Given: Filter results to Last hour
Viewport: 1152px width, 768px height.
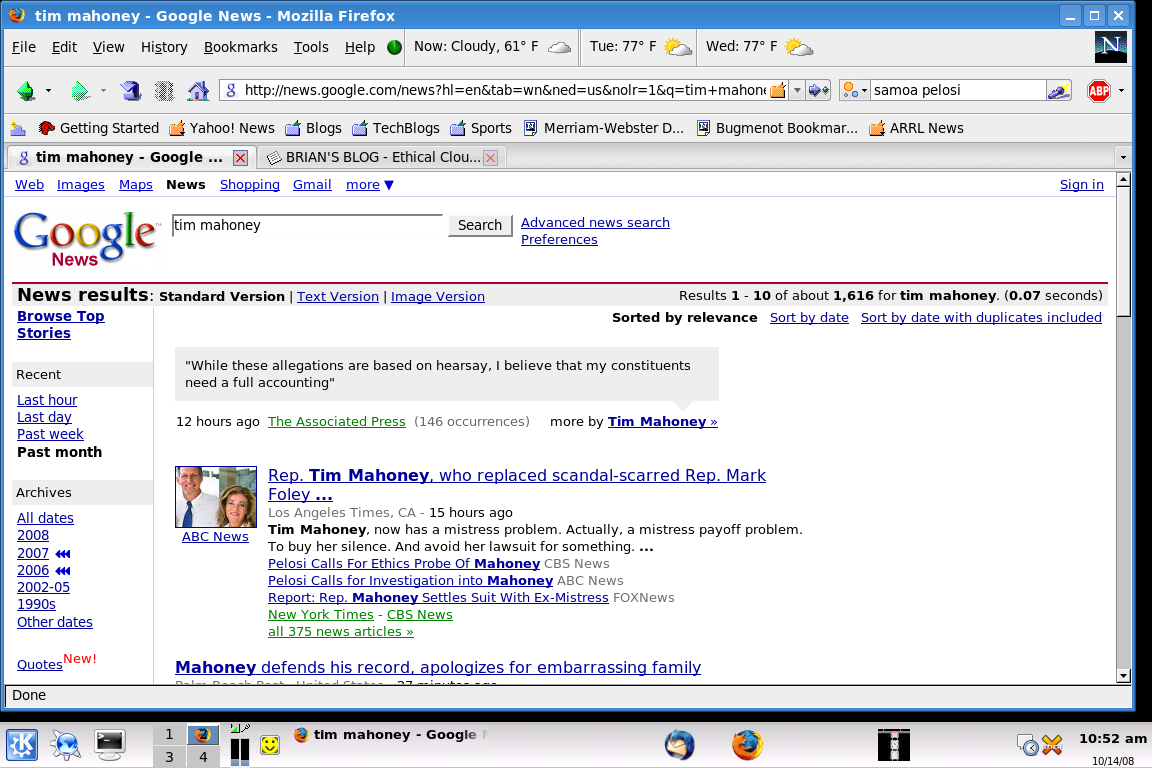Looking at the screenshot, I should (47, 401).
